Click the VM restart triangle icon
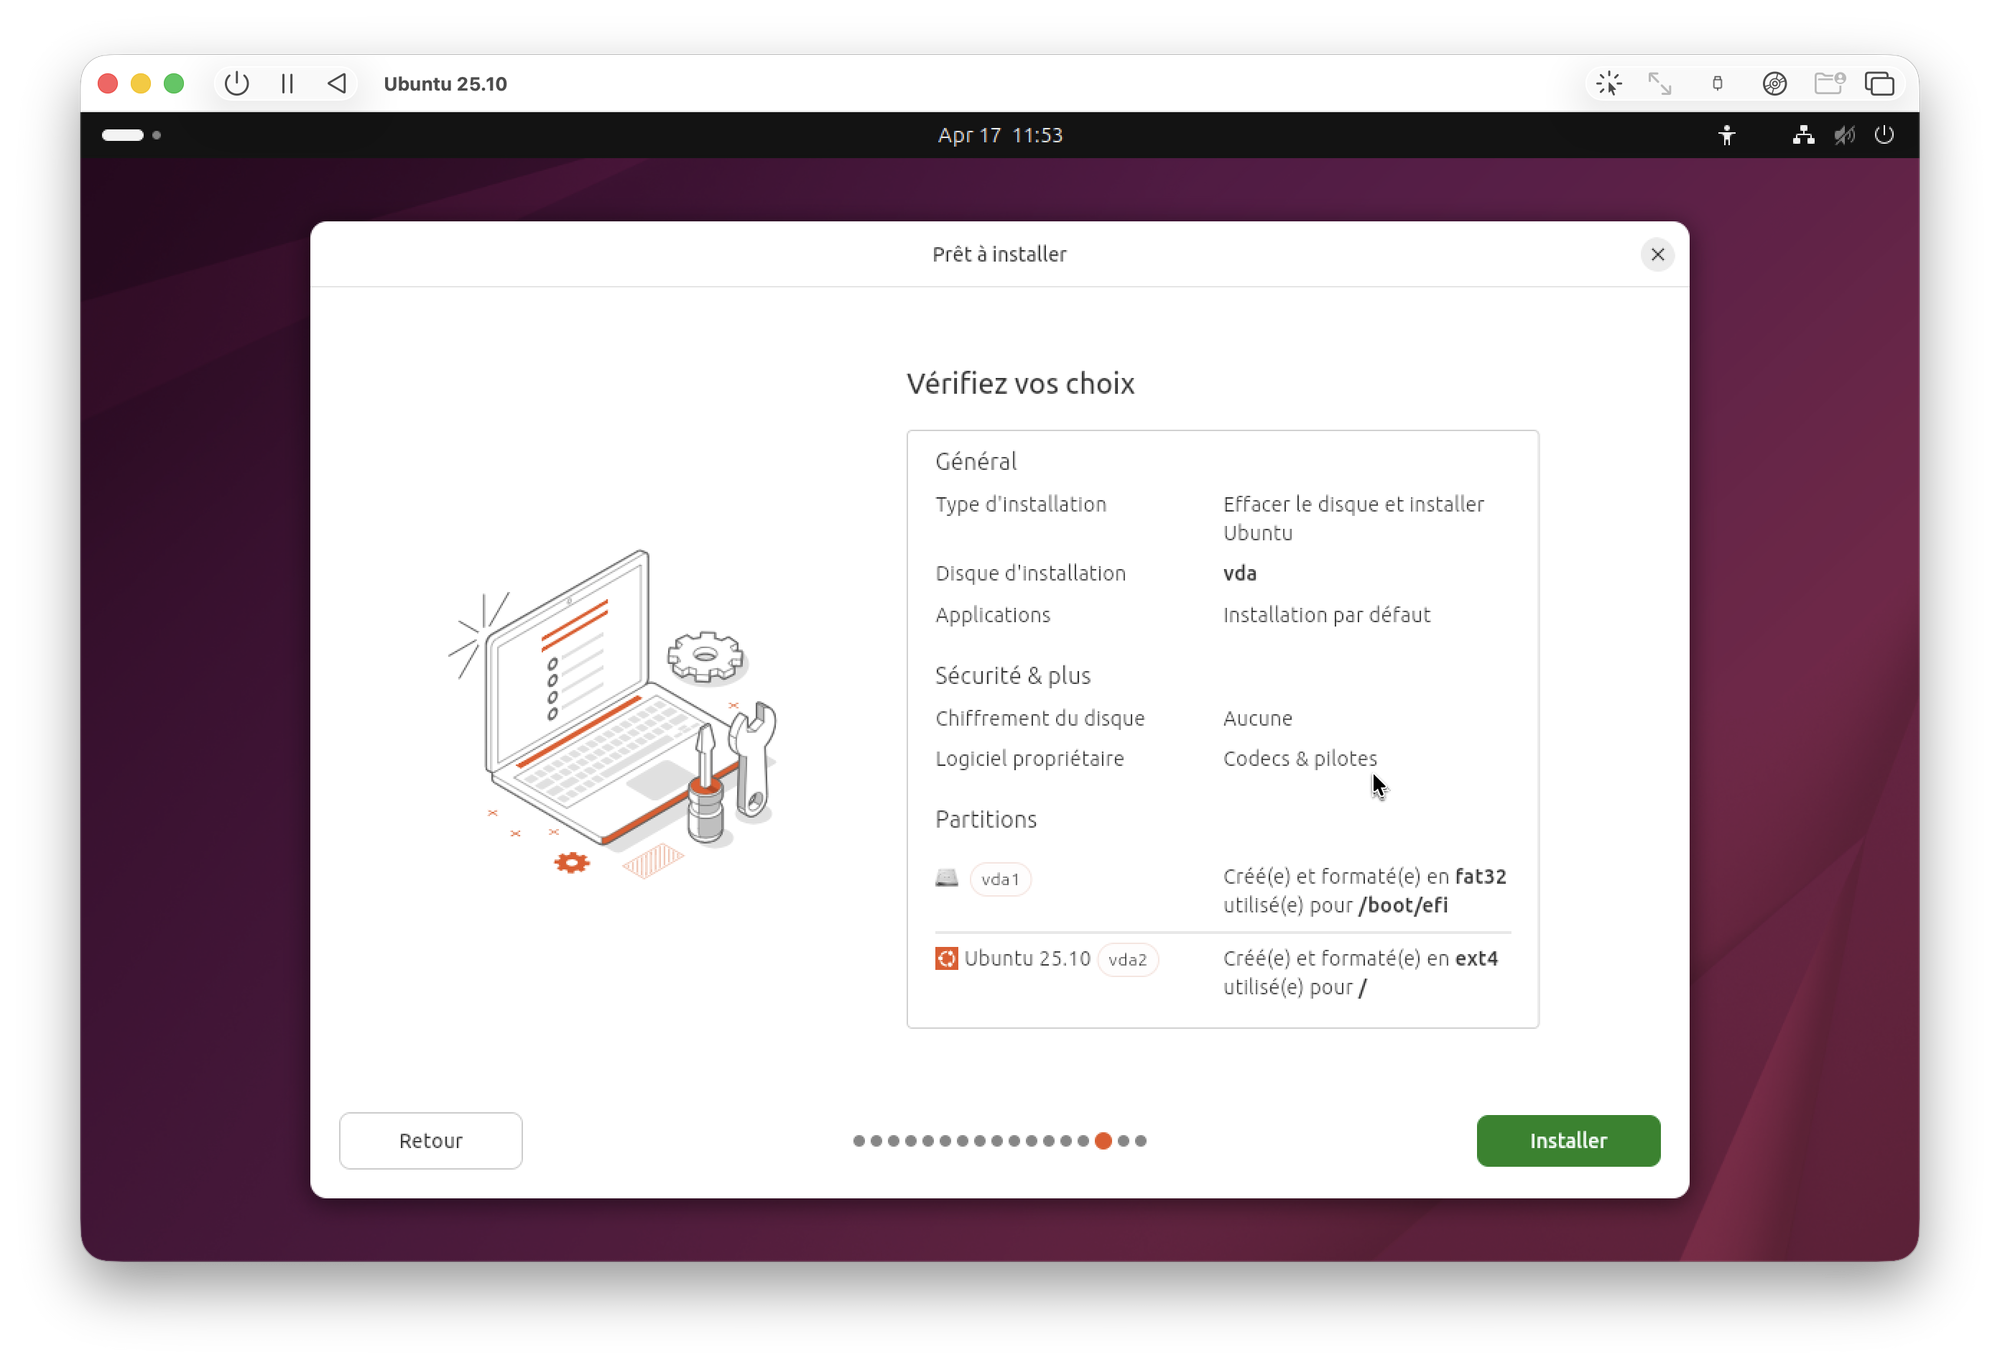The image size is (2000, 1368). click(x=337, y=84)
